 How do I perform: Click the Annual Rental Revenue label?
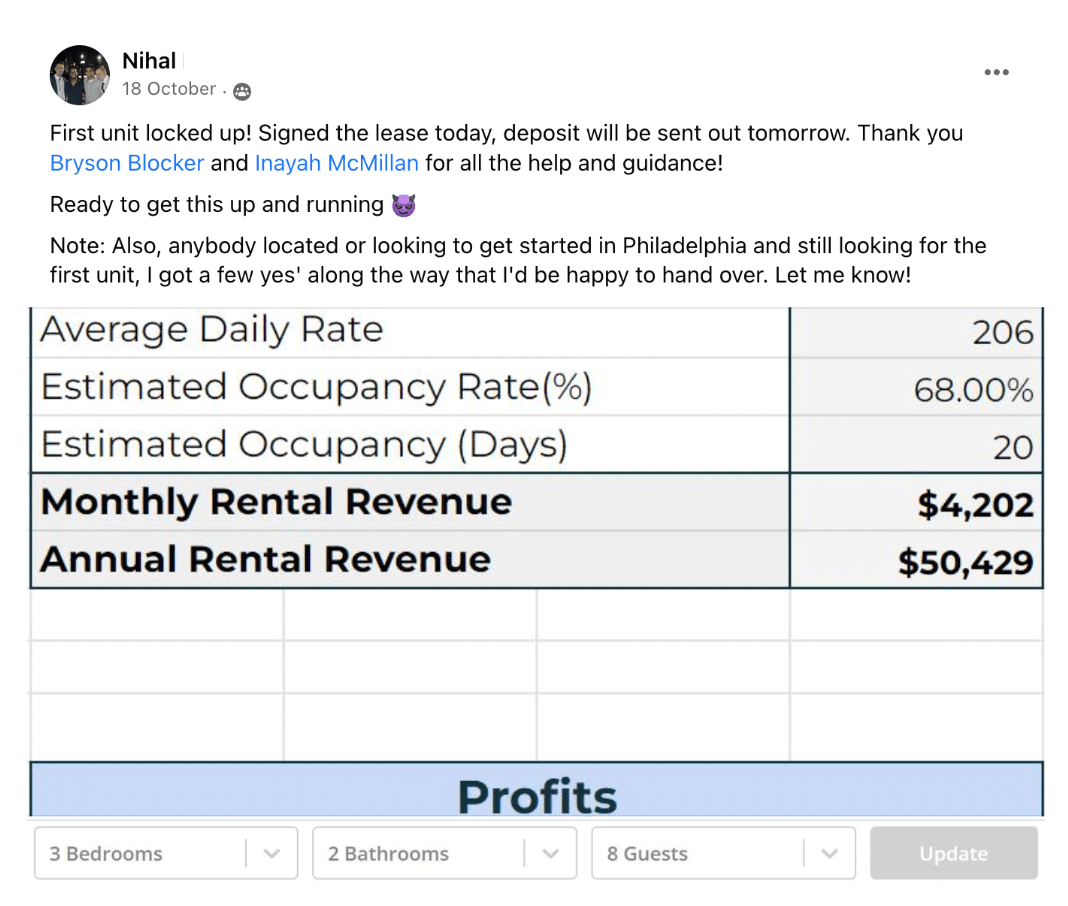pyautogui.click(x=265, y=560)
